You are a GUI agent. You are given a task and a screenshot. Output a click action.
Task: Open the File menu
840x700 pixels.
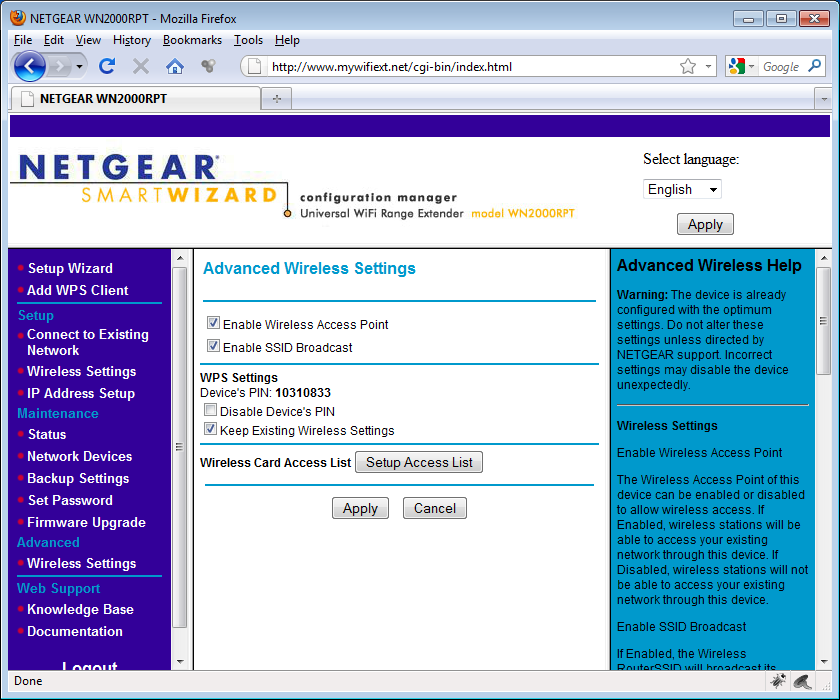click(23, 40)
